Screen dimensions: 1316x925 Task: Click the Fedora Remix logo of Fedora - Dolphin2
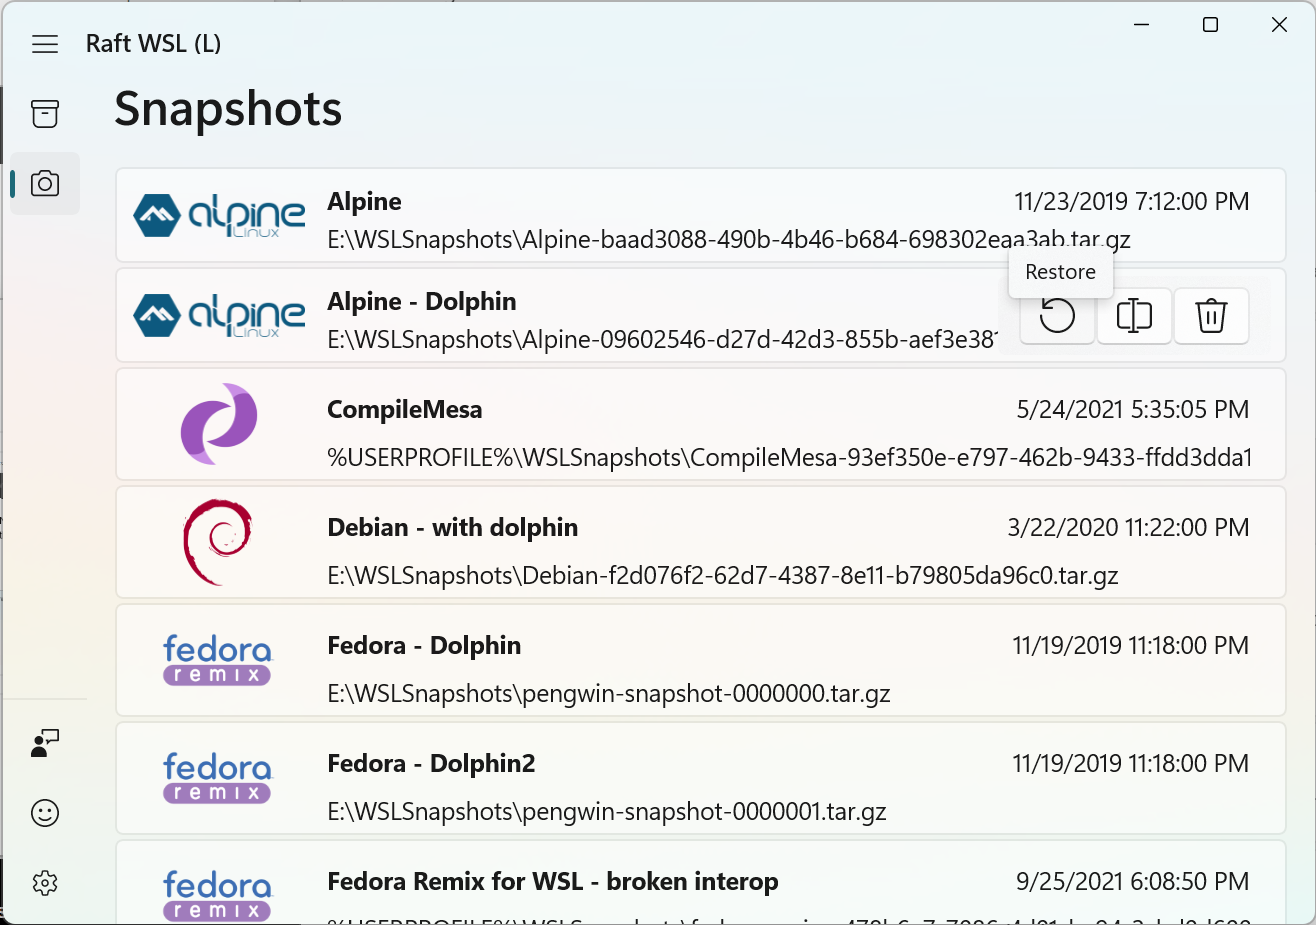click(x=218, y=778)
